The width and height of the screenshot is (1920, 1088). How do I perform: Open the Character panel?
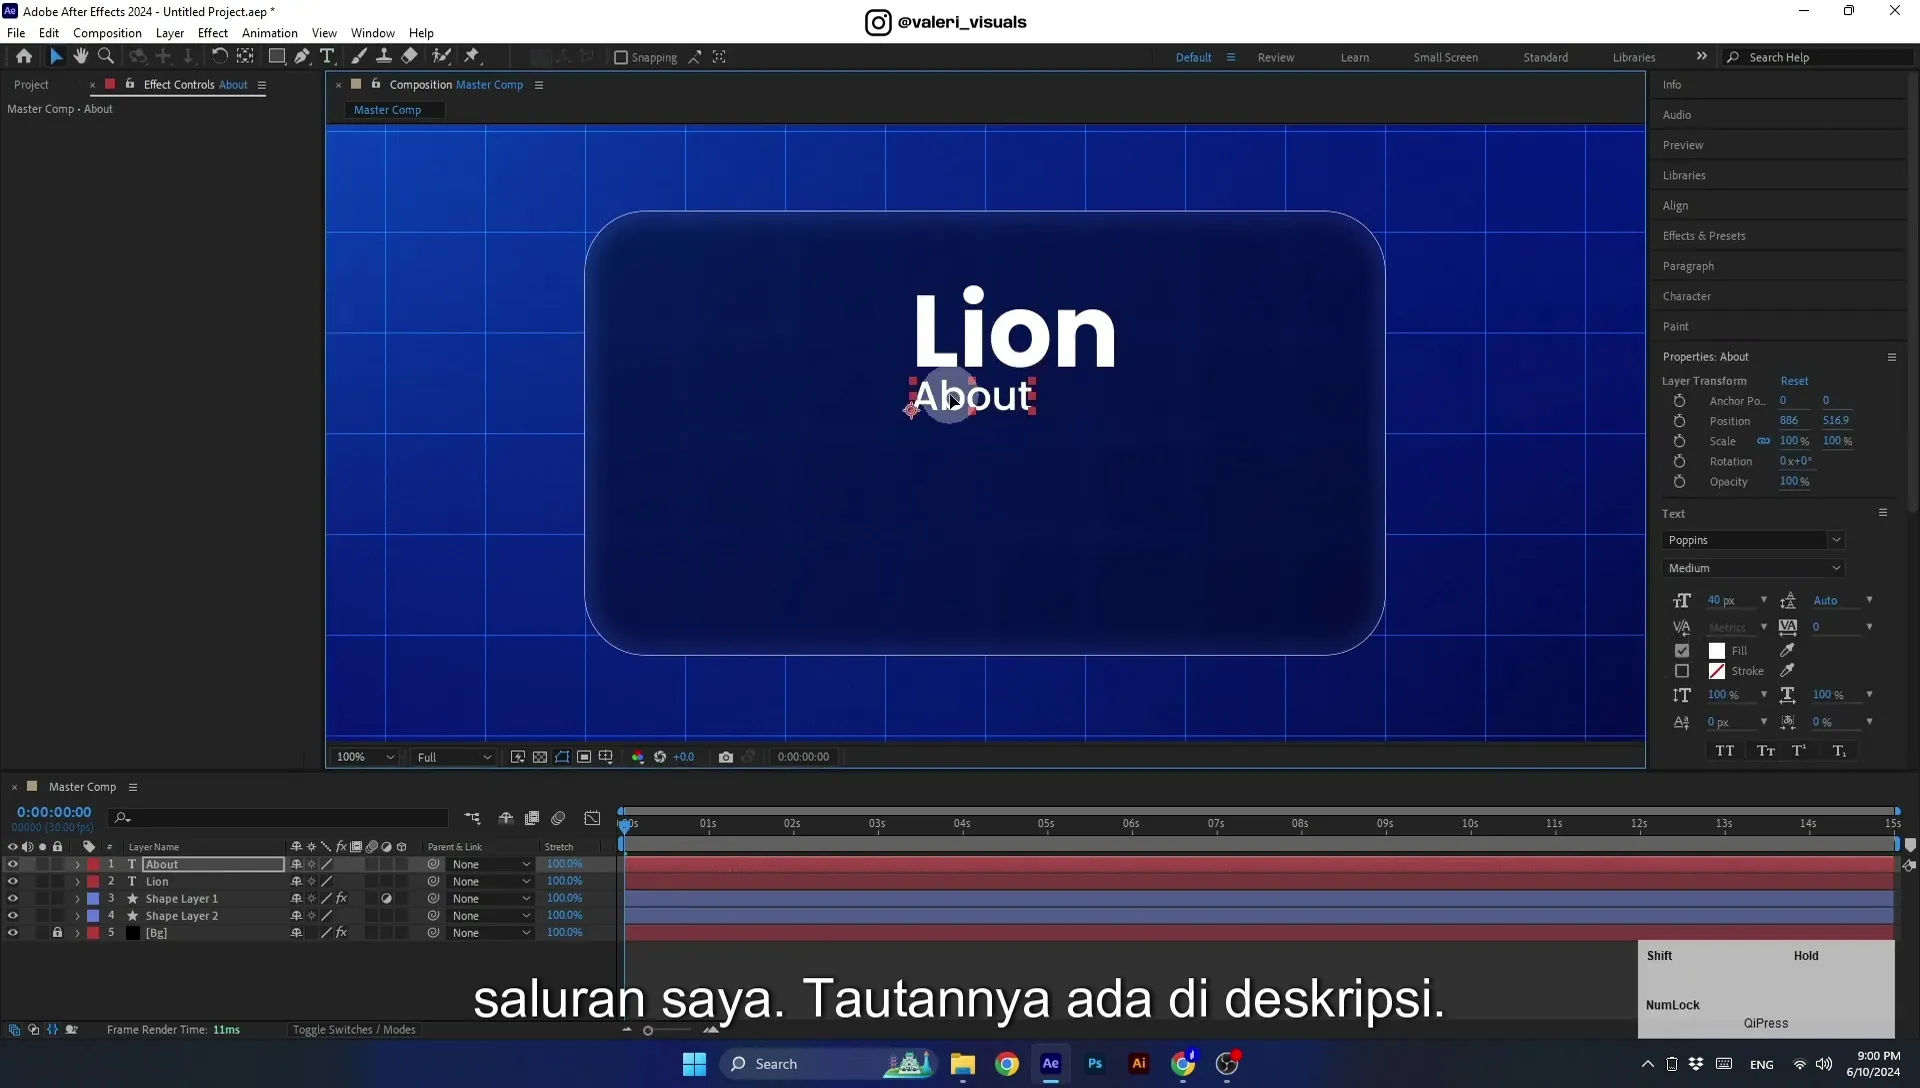click(x=1687, y=296)
